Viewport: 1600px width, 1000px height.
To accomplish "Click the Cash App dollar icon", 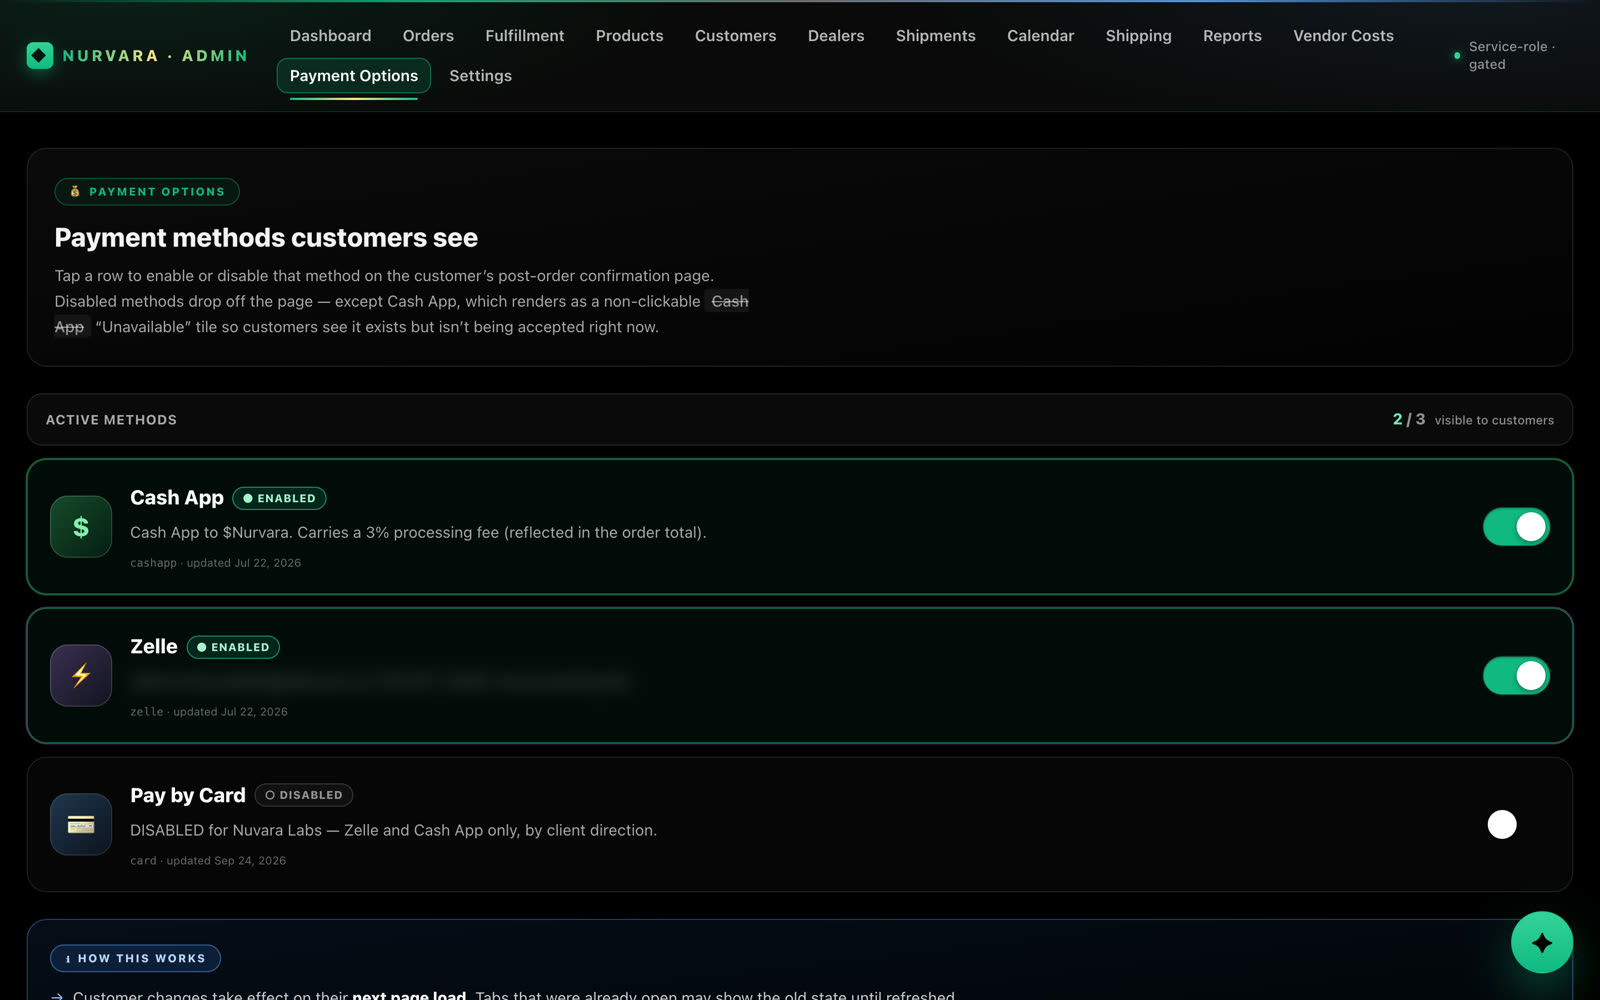I will pyautogui.click(x=81, y=527).
